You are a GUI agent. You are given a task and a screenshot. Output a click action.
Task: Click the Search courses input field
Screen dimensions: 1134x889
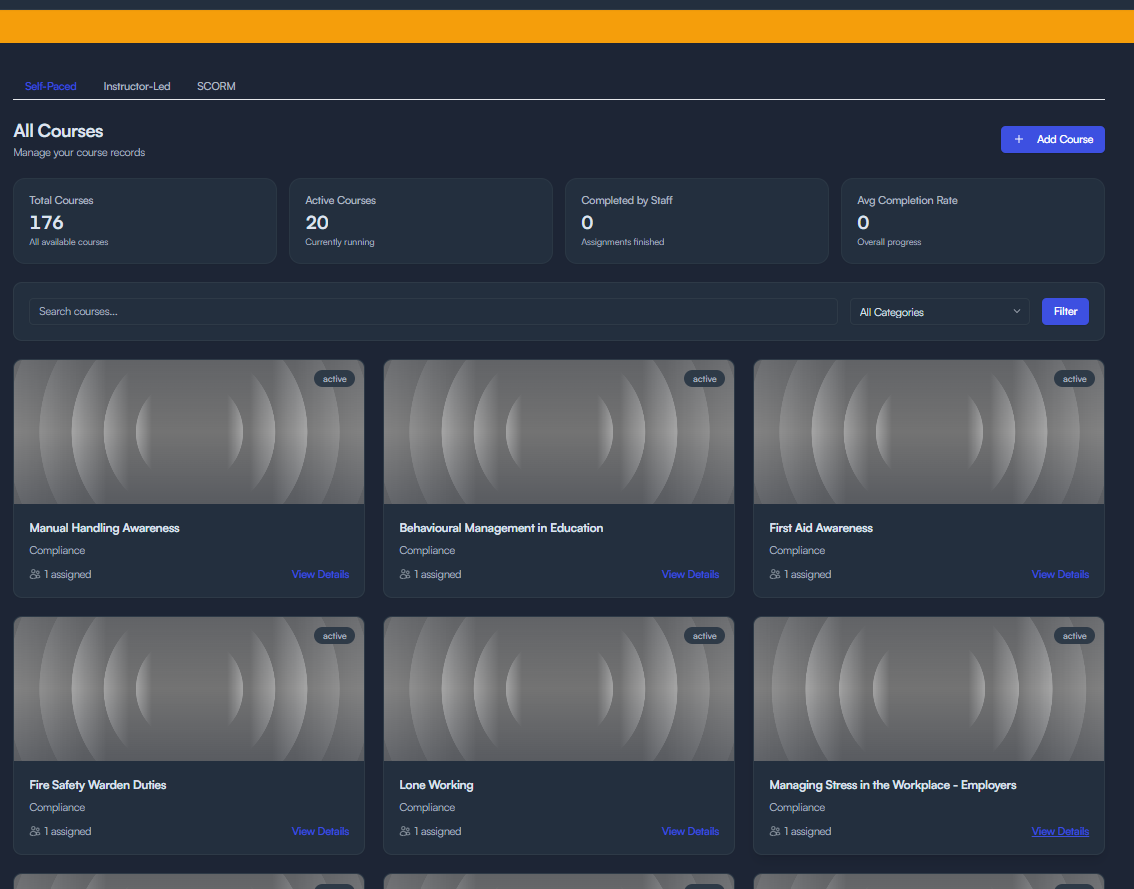coord(433,312)
